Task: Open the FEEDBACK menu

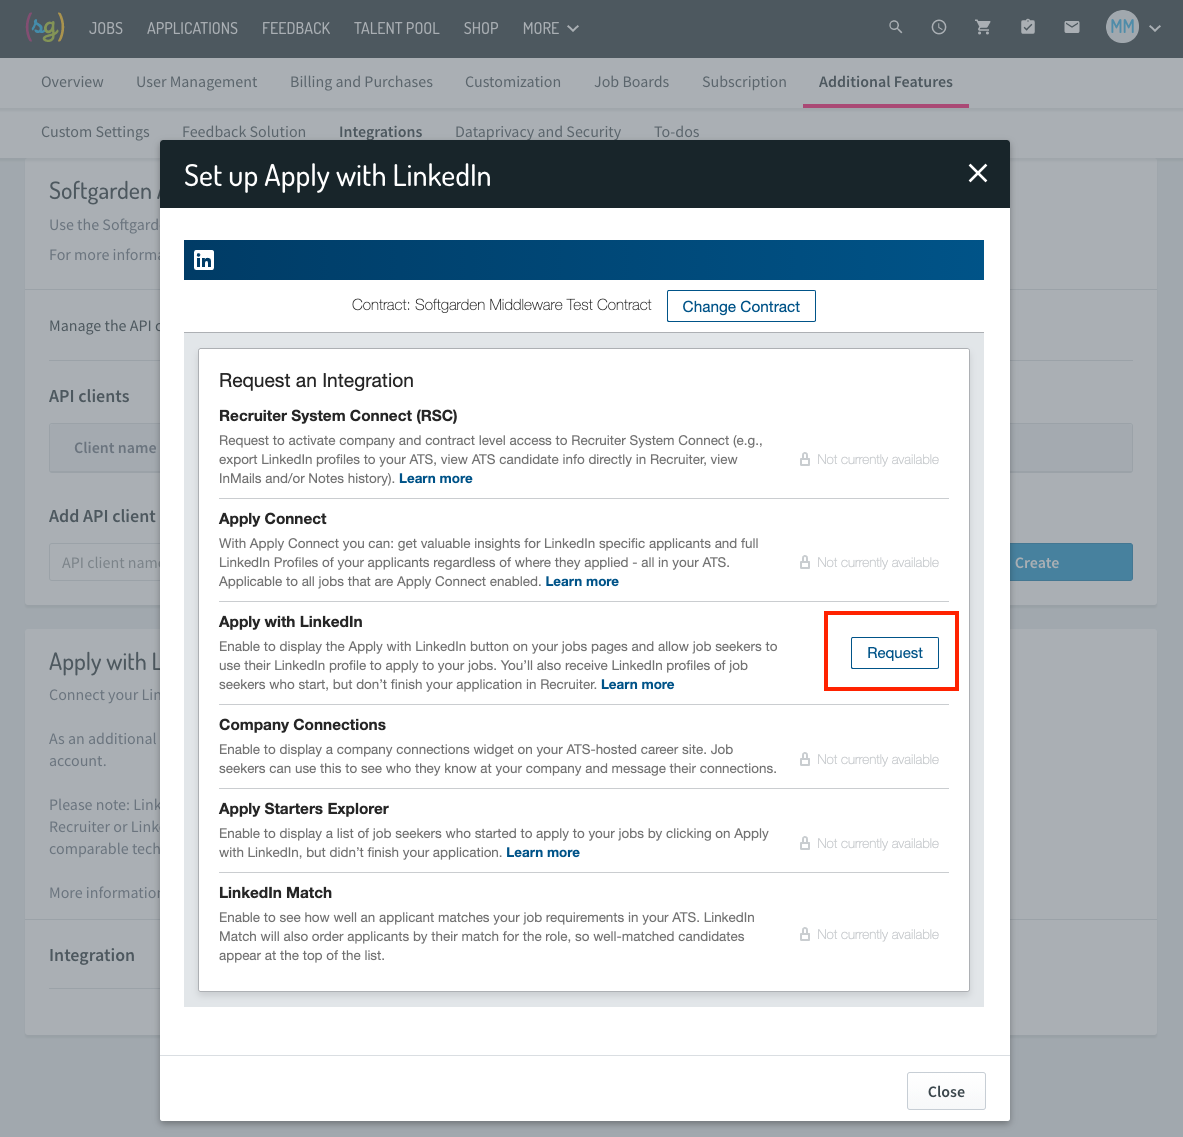Action: point(296,28)
